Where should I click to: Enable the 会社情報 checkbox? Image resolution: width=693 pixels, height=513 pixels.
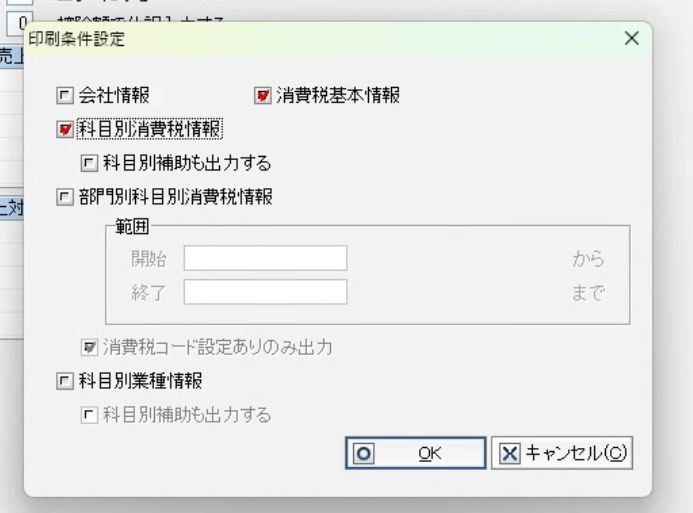(65, 96)
